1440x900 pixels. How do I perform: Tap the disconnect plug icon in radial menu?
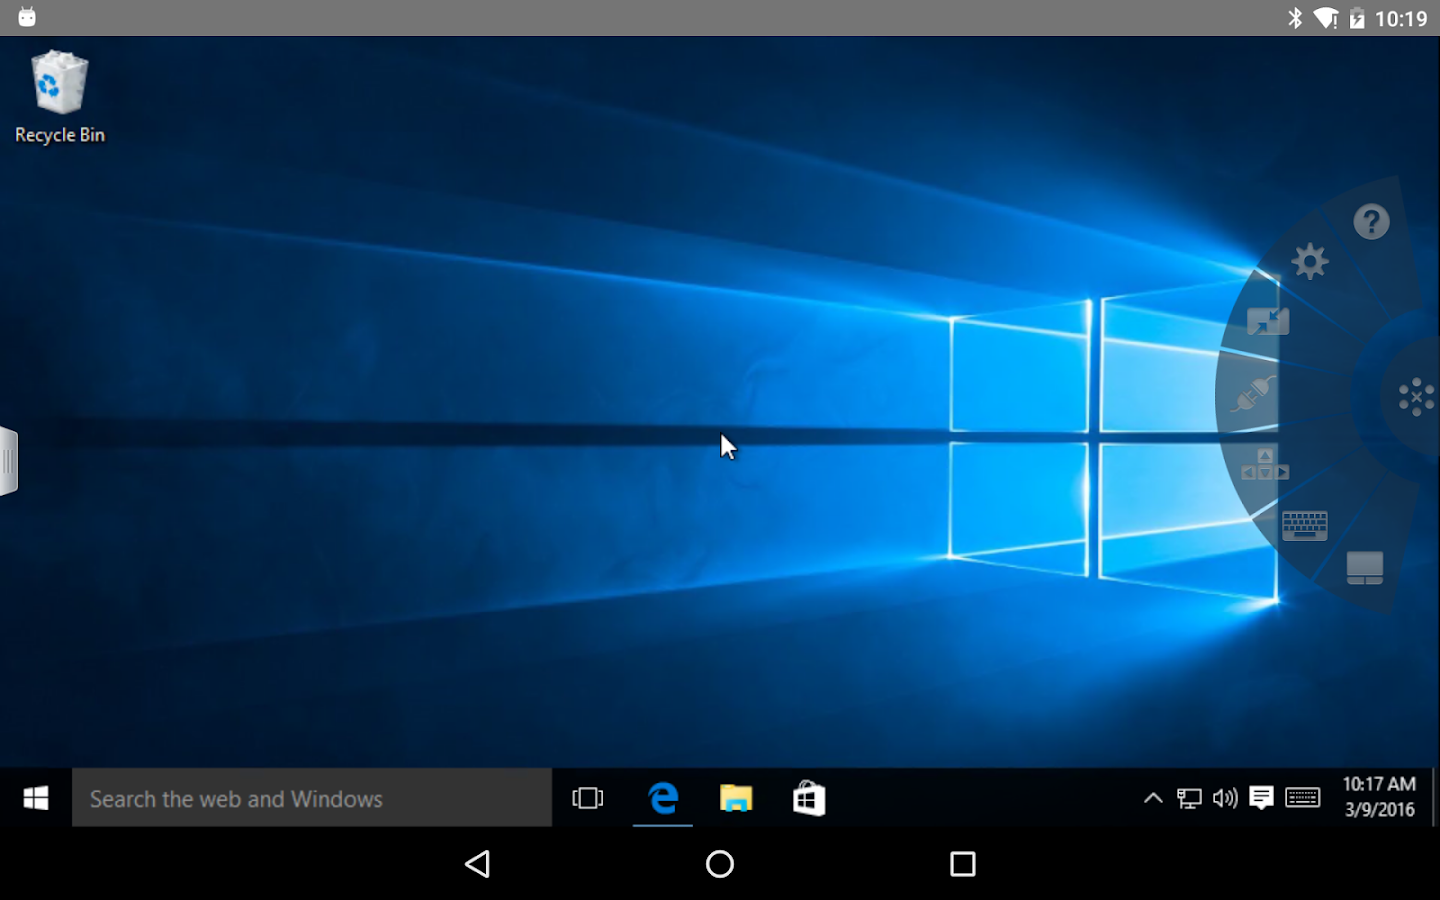tap(1254, 394)
